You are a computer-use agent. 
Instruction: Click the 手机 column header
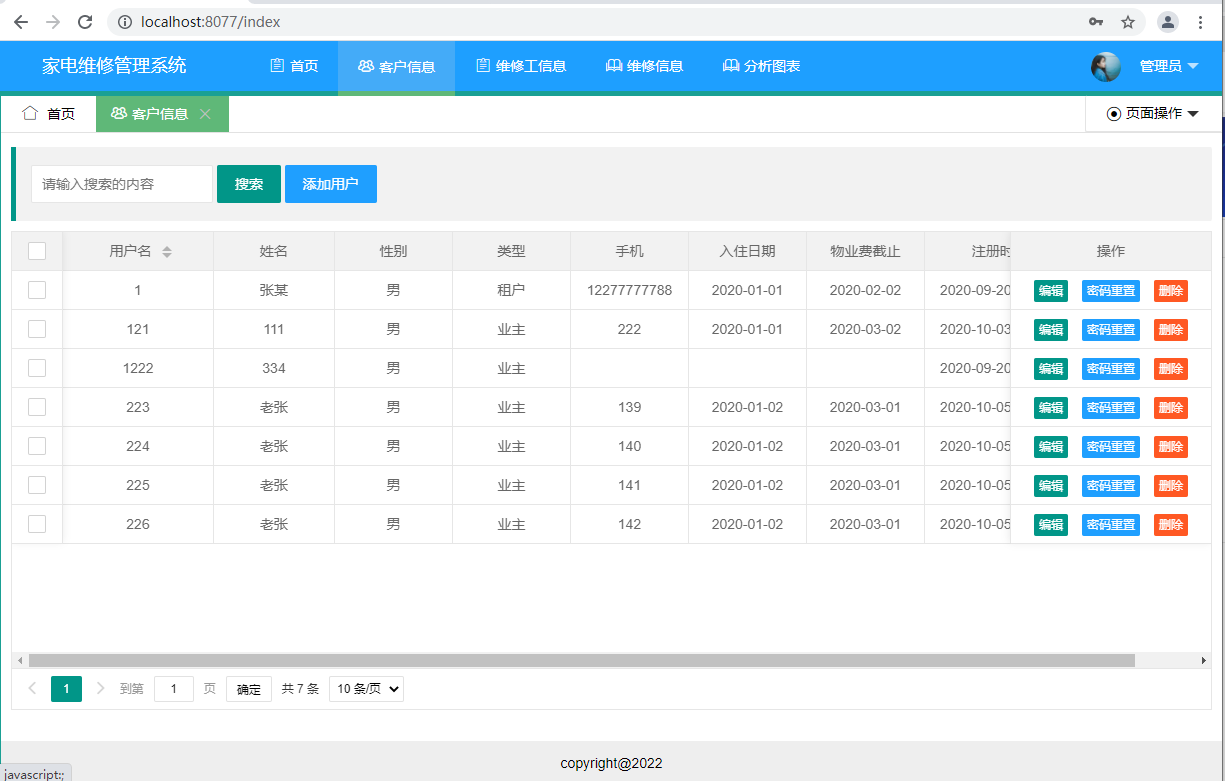coord(629,251)
